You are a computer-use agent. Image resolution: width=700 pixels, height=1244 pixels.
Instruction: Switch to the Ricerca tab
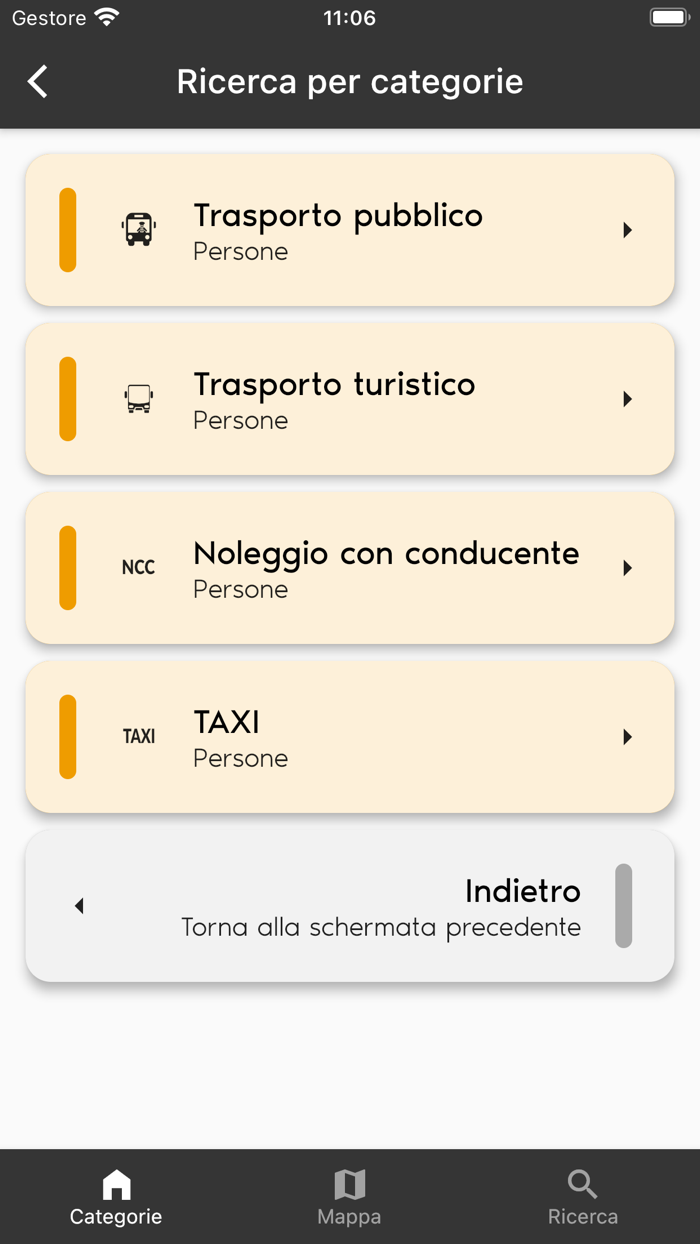(x=583, y=1196)
